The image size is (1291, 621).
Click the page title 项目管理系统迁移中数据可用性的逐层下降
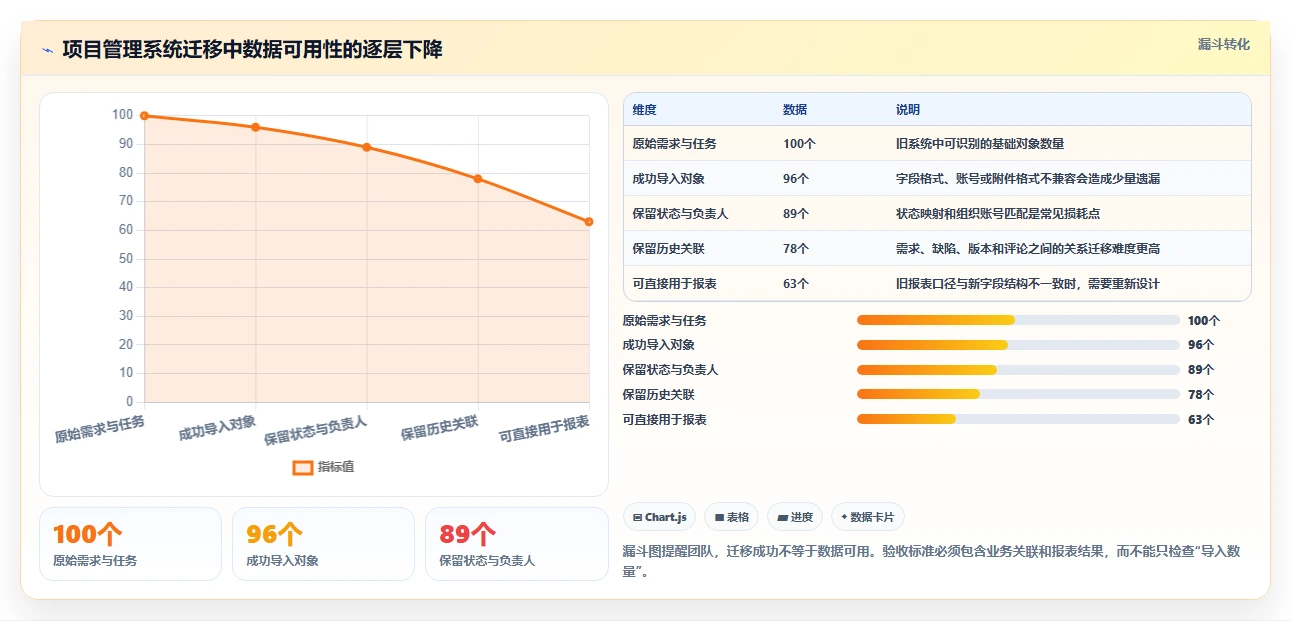click(x=252, y=50)
